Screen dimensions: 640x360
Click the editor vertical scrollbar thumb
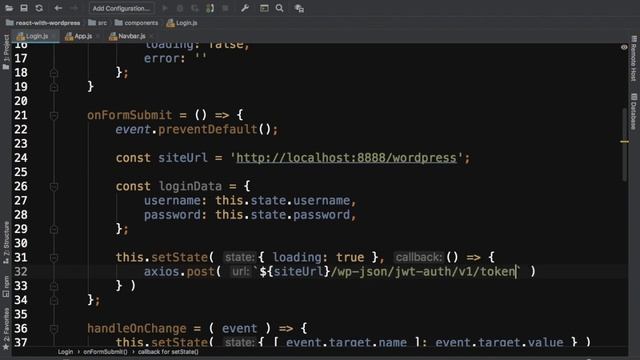(624, 145)
